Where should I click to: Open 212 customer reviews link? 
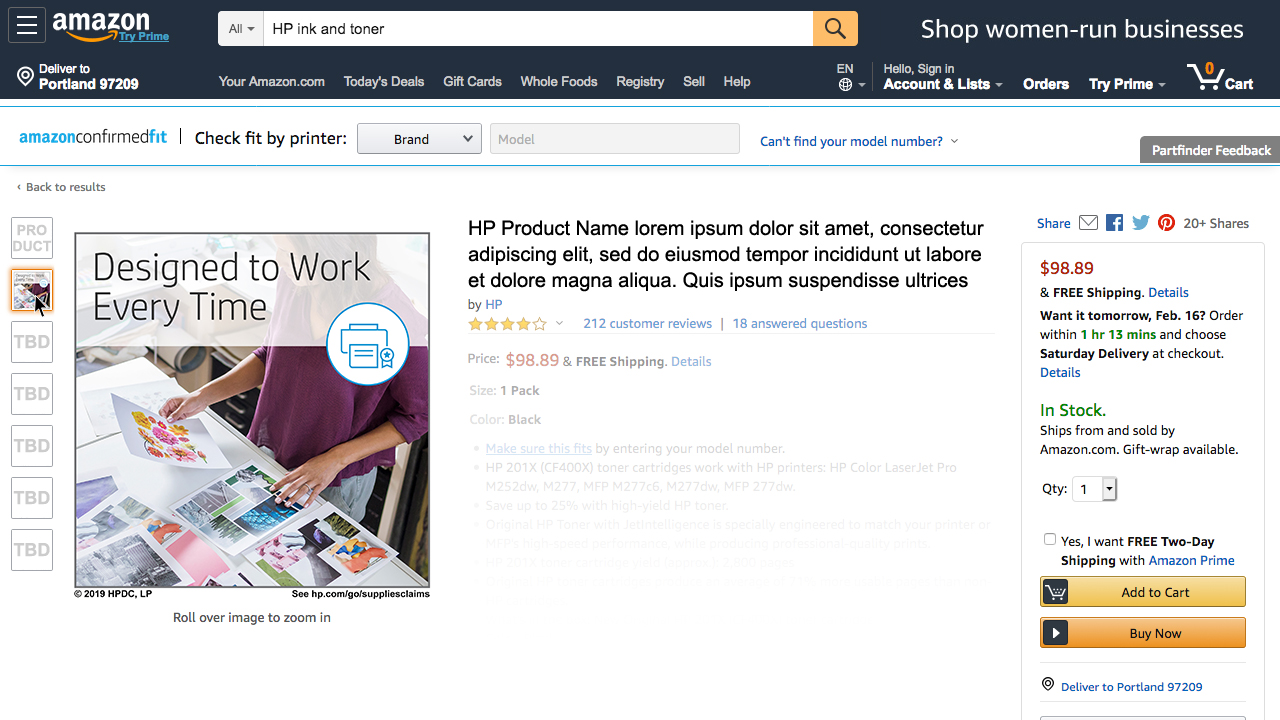click(647, 324)
